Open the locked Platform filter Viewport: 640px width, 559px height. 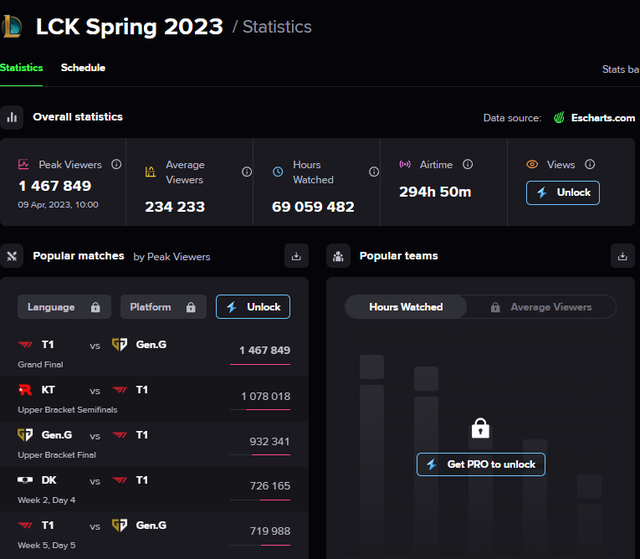pyautogui.click(x=163, y=307)
